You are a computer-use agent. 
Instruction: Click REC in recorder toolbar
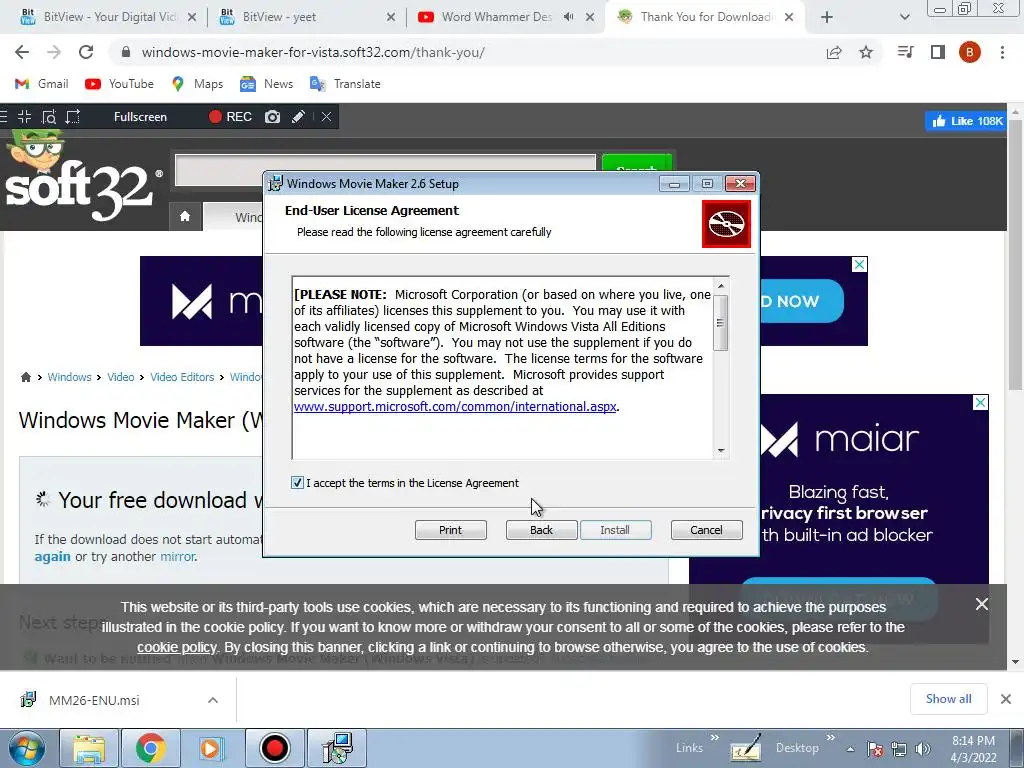click(231, 117)
